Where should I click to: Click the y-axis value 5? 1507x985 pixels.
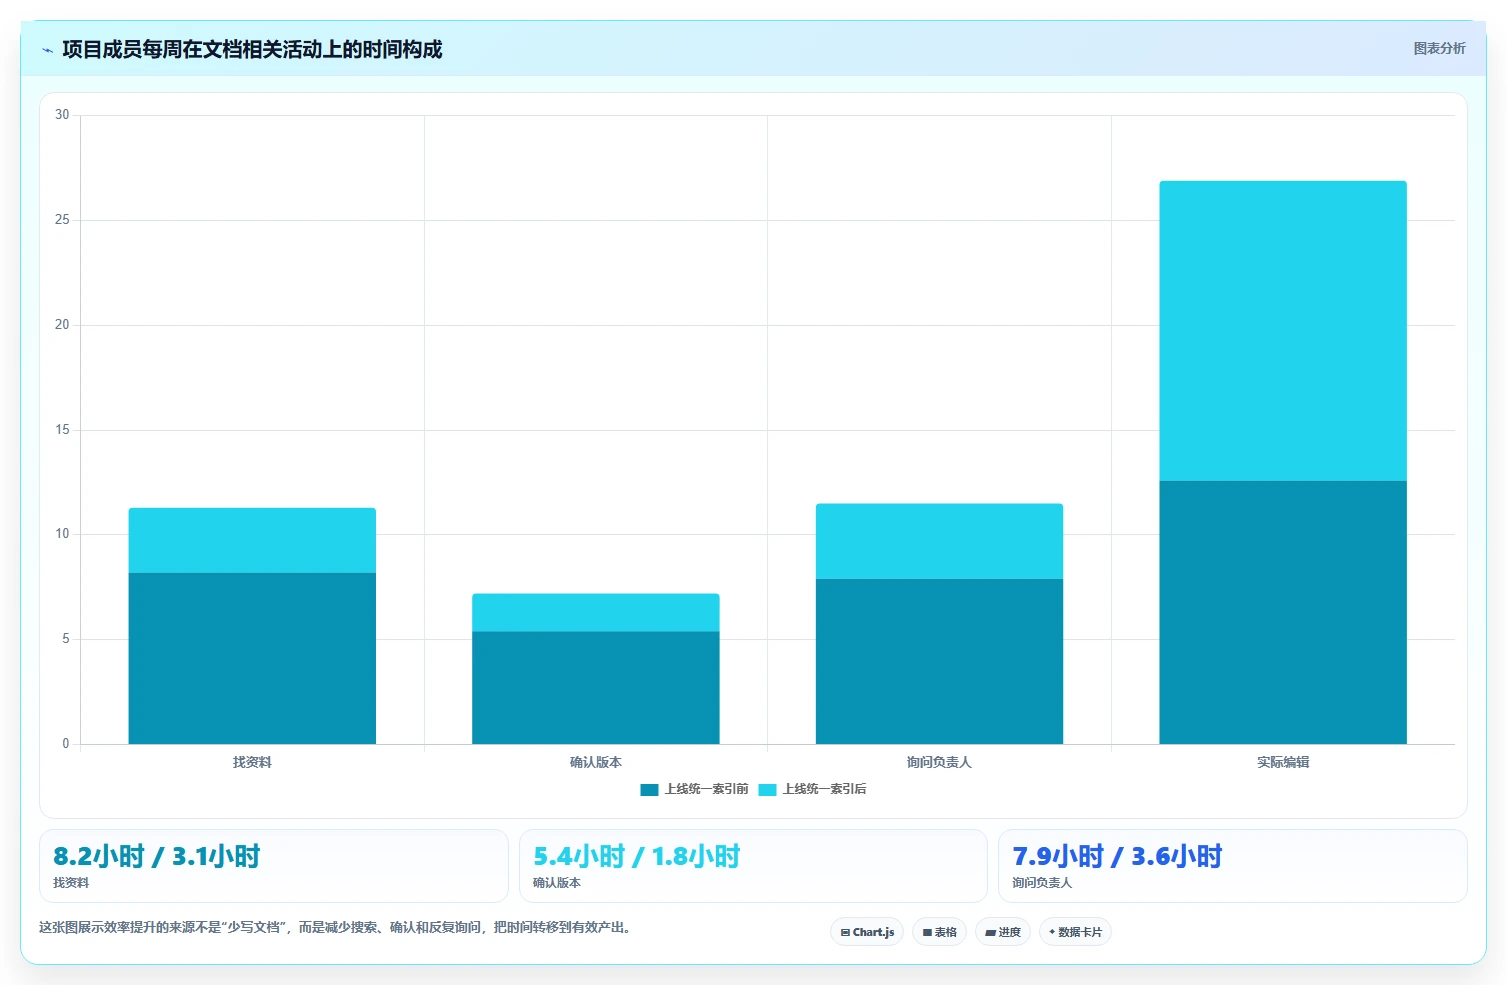66,639
